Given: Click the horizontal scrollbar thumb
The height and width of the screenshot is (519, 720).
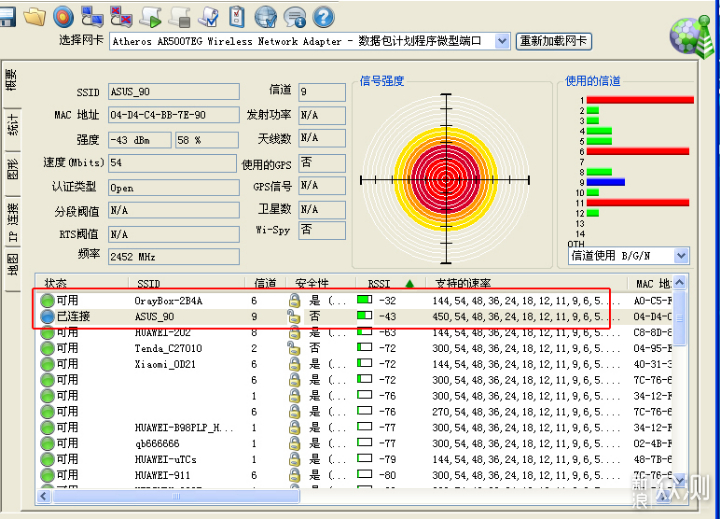Looking at the screenshot, I should [176, 496].
